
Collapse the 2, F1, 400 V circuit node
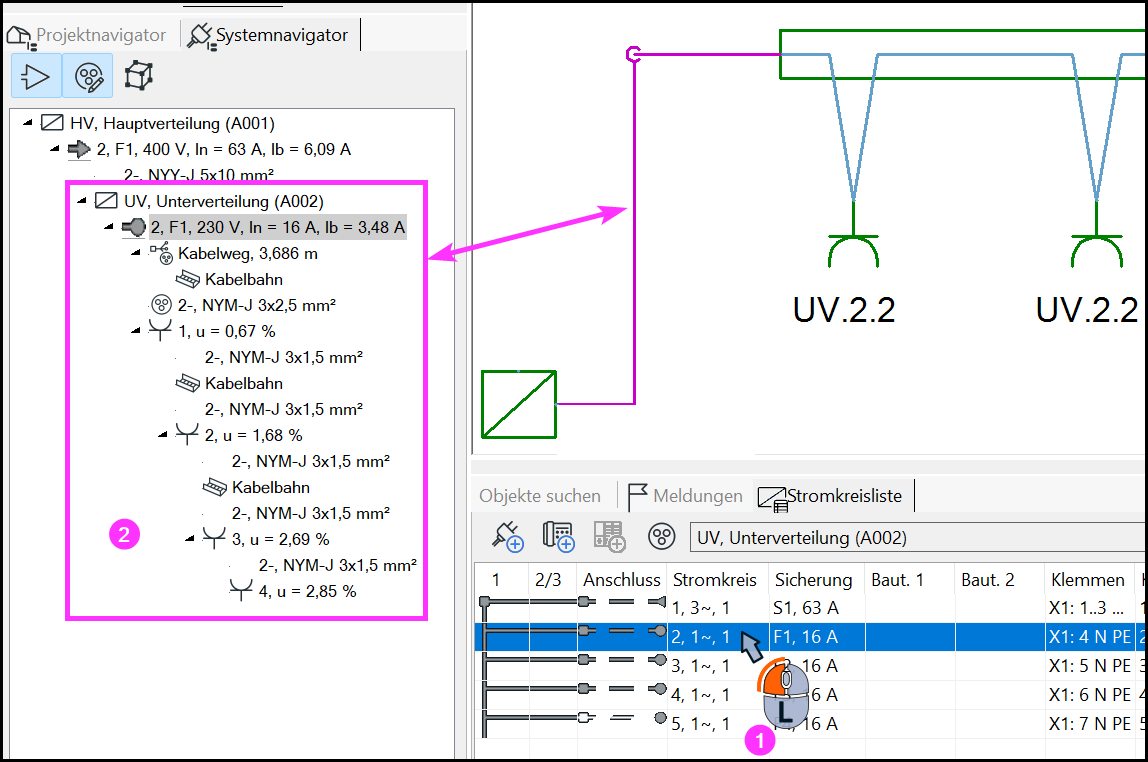pos(55,149)
